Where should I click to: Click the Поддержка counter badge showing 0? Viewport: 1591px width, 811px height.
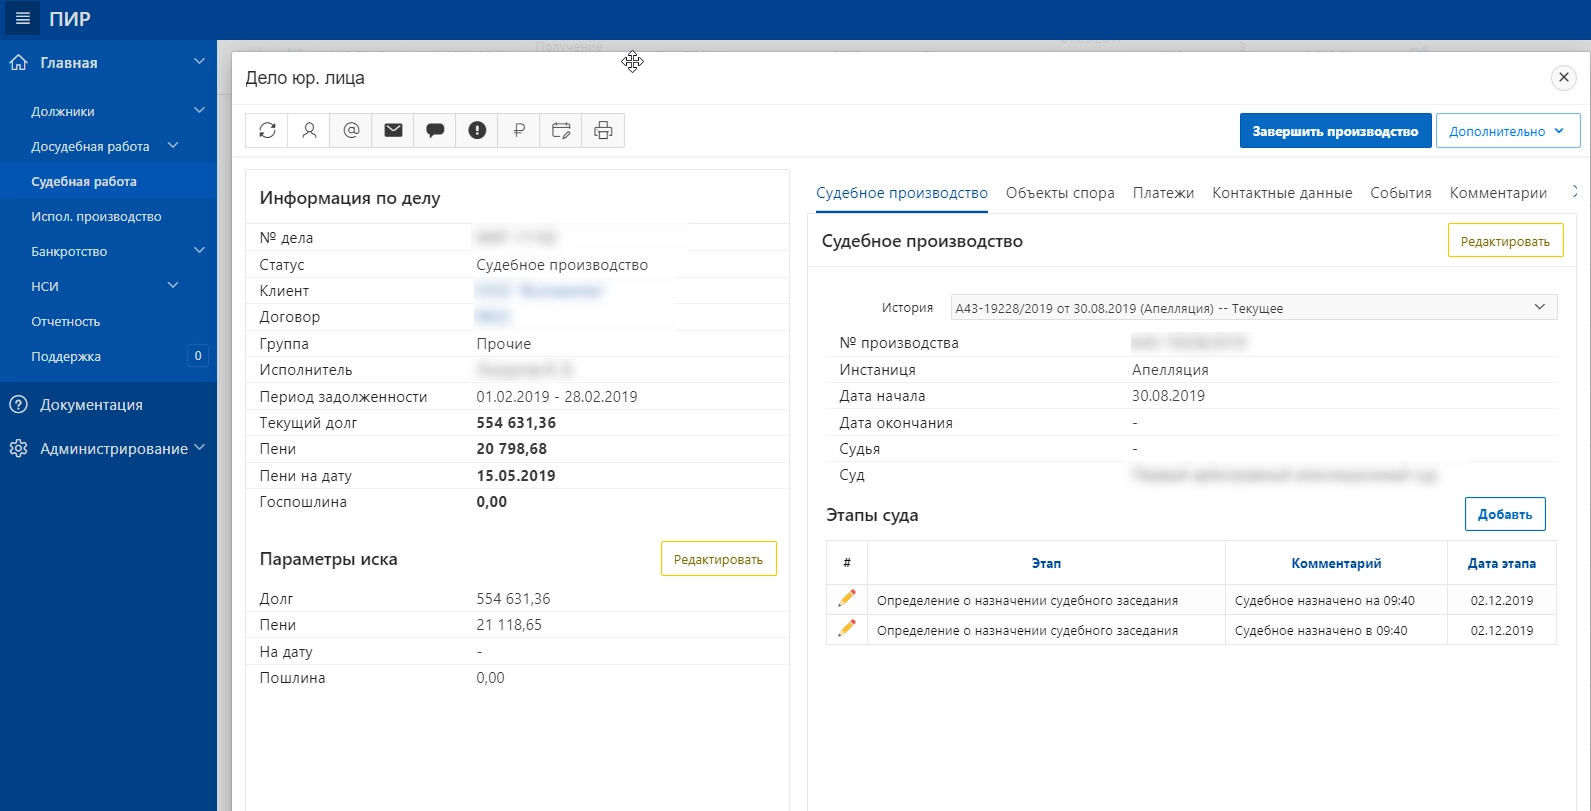[198, 355]
